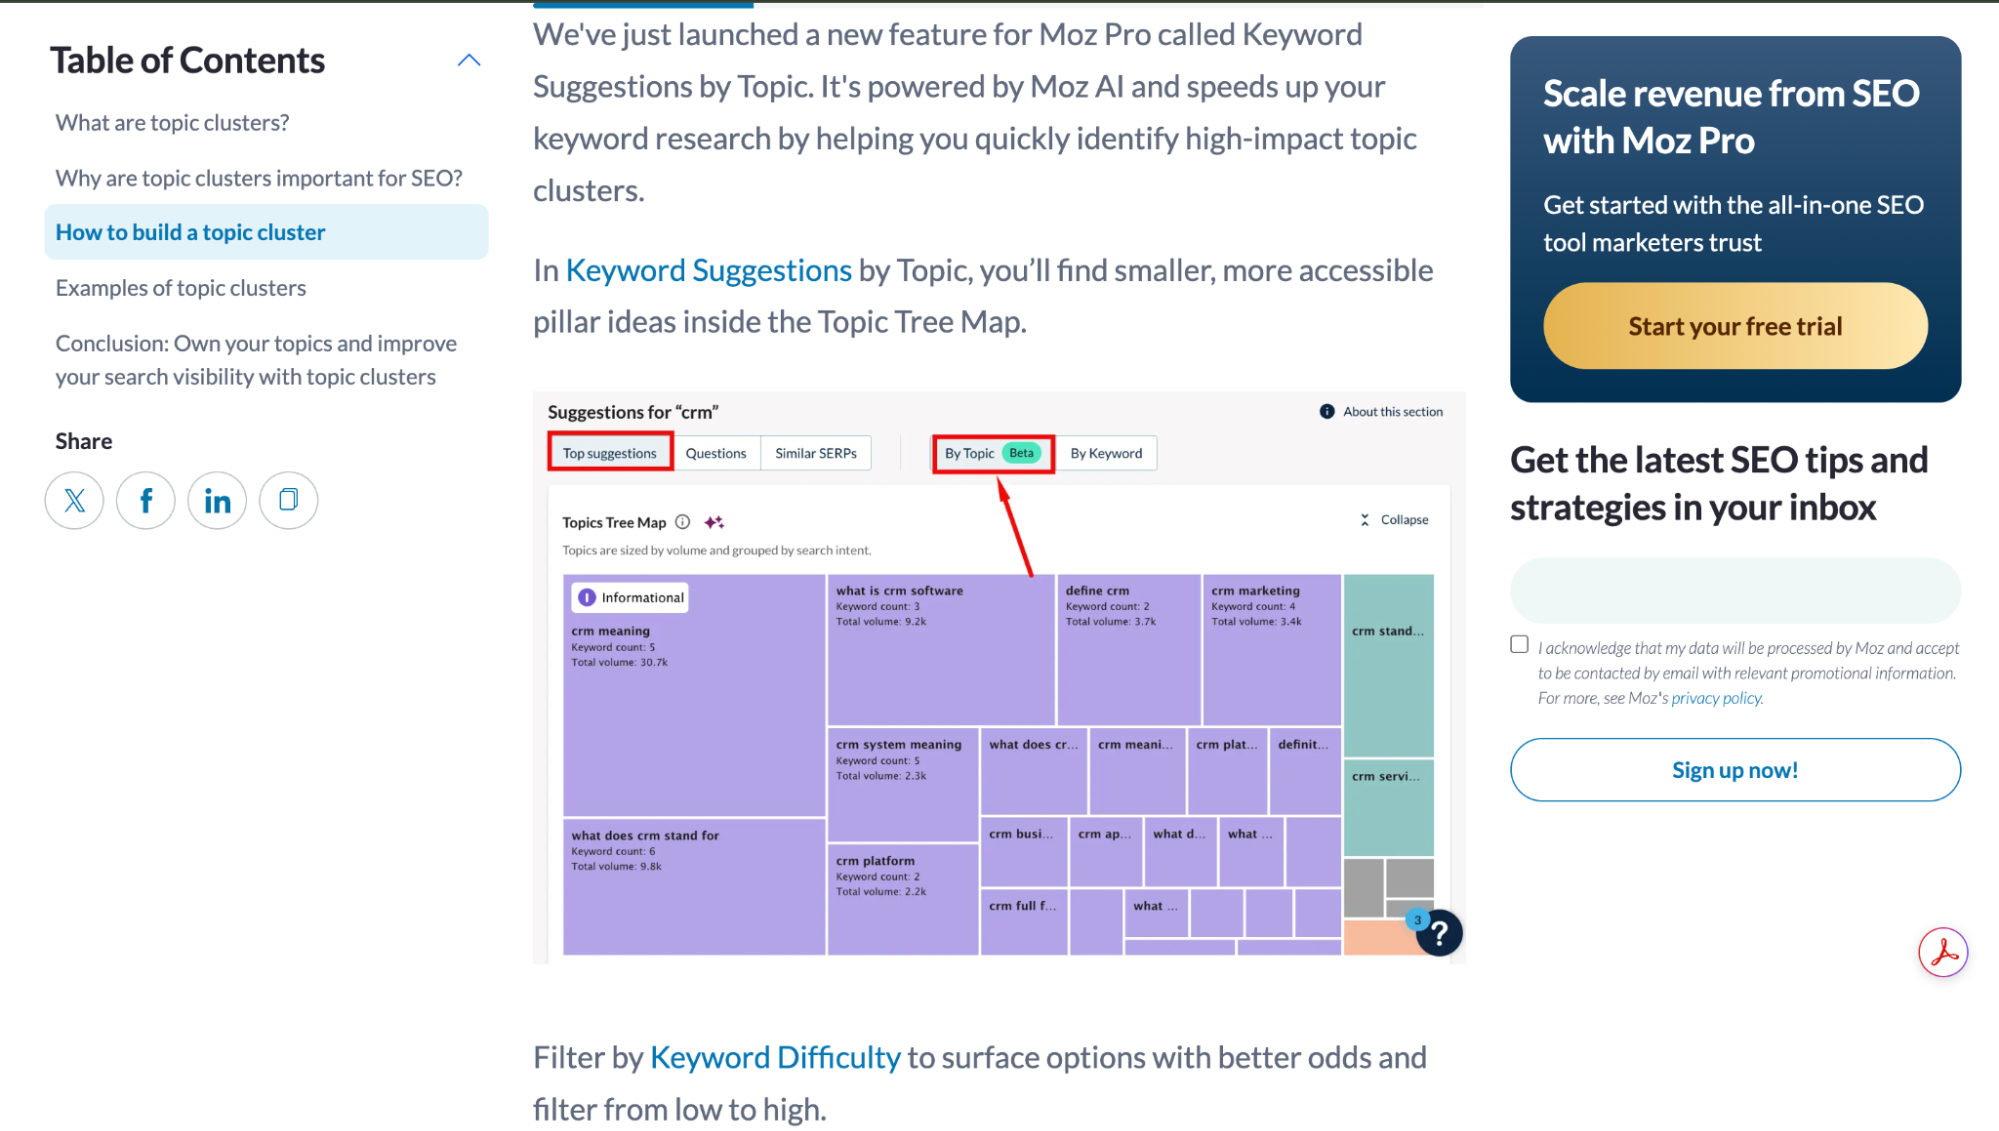Click the About this section info icon
Image resolution: width=1999 pixels, height=1131 pixels.
coord(1327,412)
